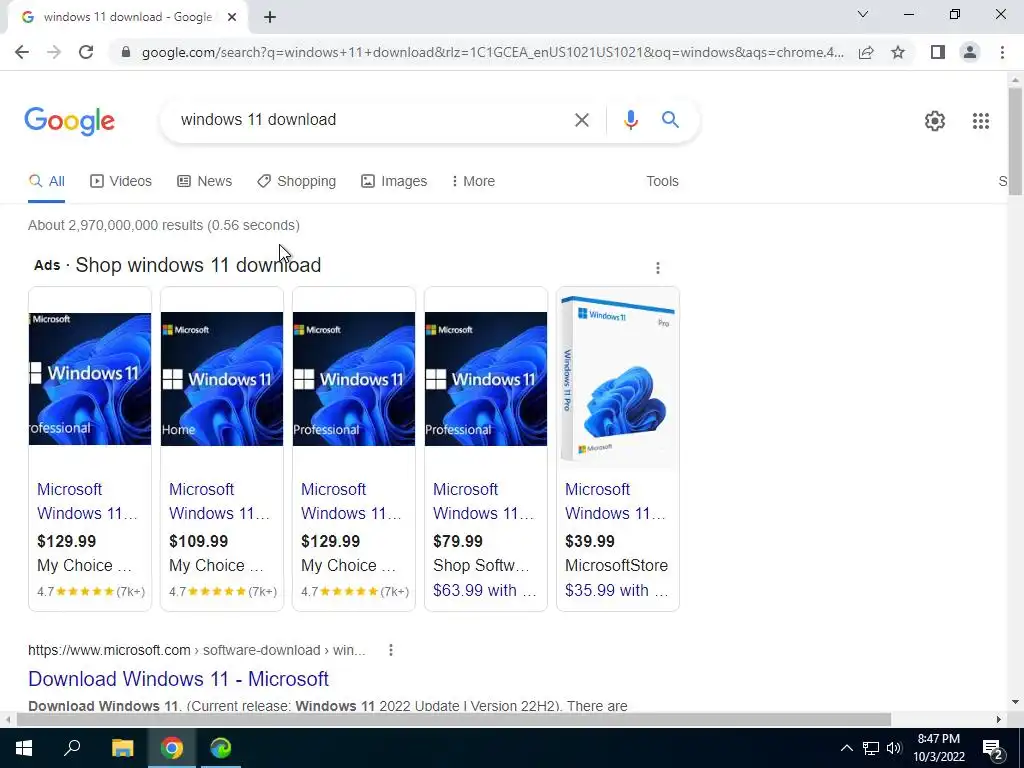Close the windows 11 download tab
The image size is (1024, 768).
pos(232,18)
